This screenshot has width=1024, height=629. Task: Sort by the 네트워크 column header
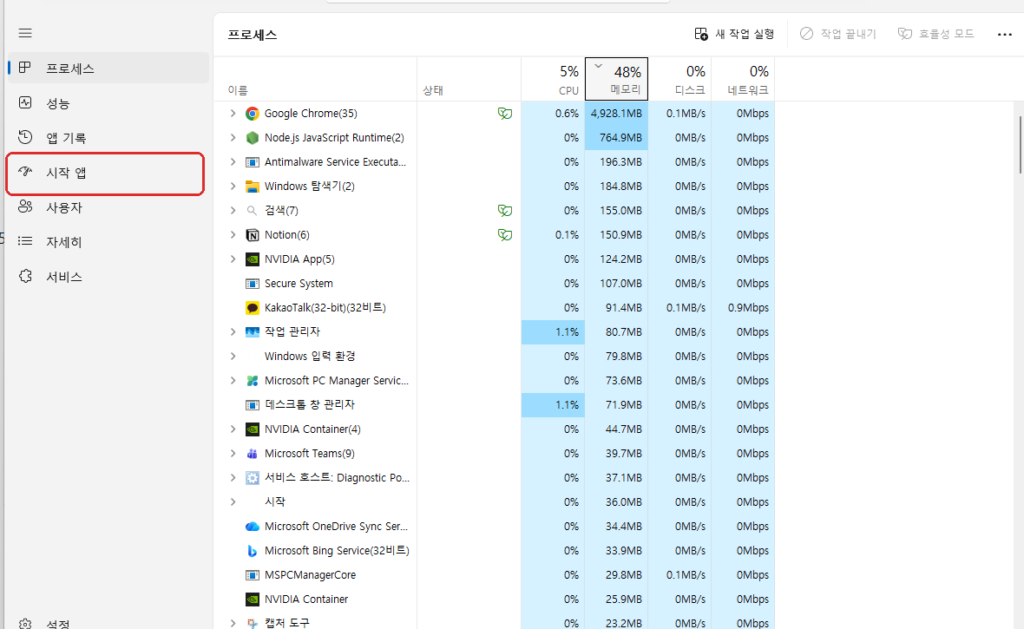point(743,79)
